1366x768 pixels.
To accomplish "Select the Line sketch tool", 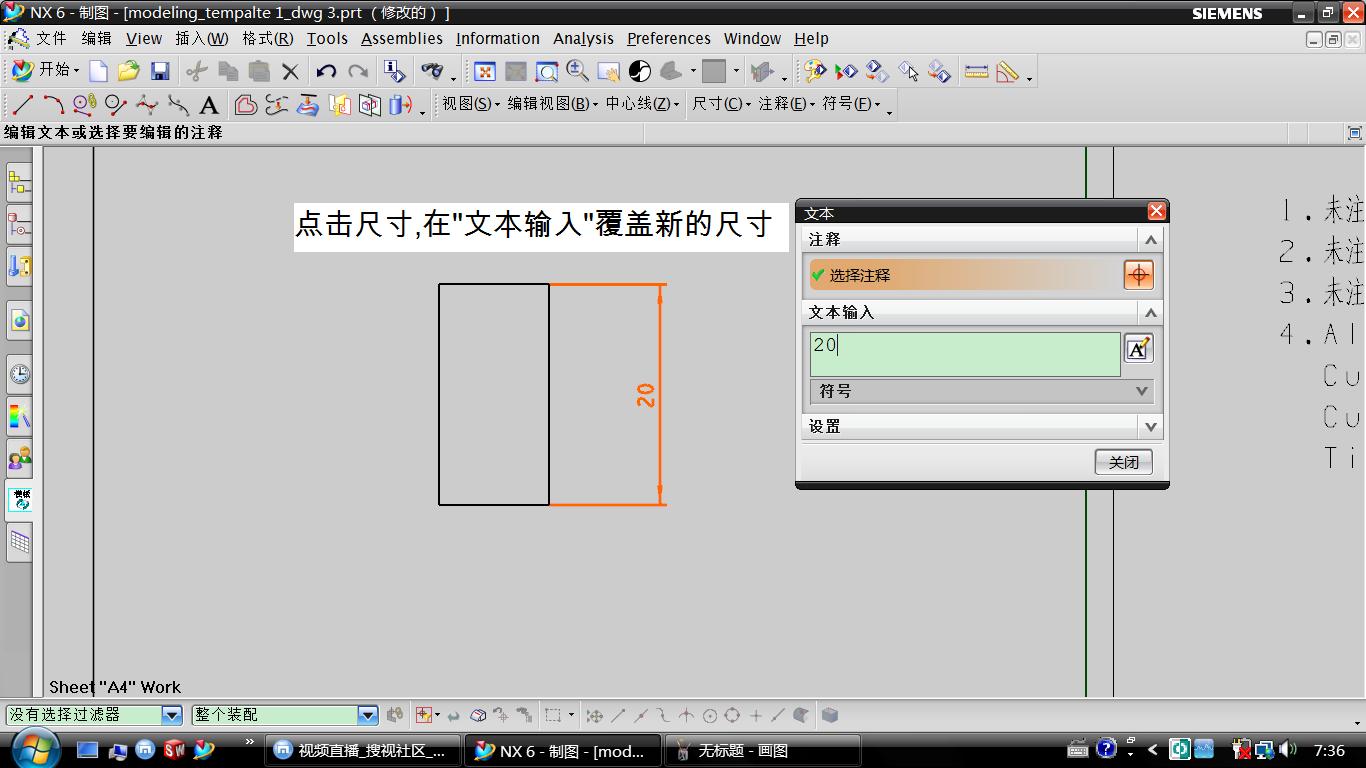I will [23, 104].
